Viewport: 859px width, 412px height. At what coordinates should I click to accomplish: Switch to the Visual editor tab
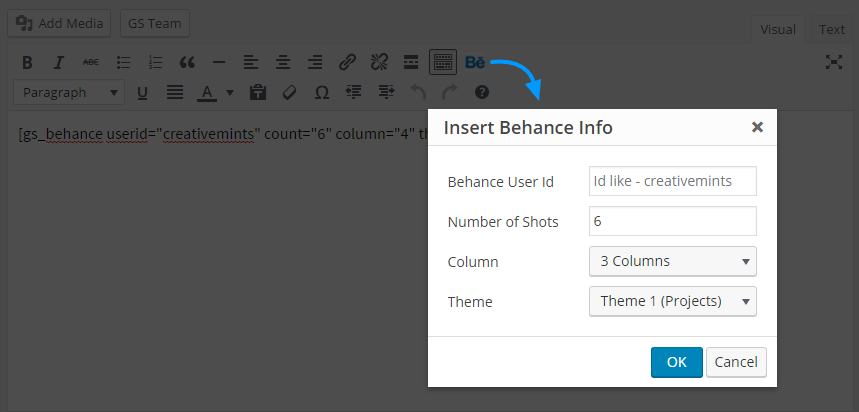[x=777, y=30]
